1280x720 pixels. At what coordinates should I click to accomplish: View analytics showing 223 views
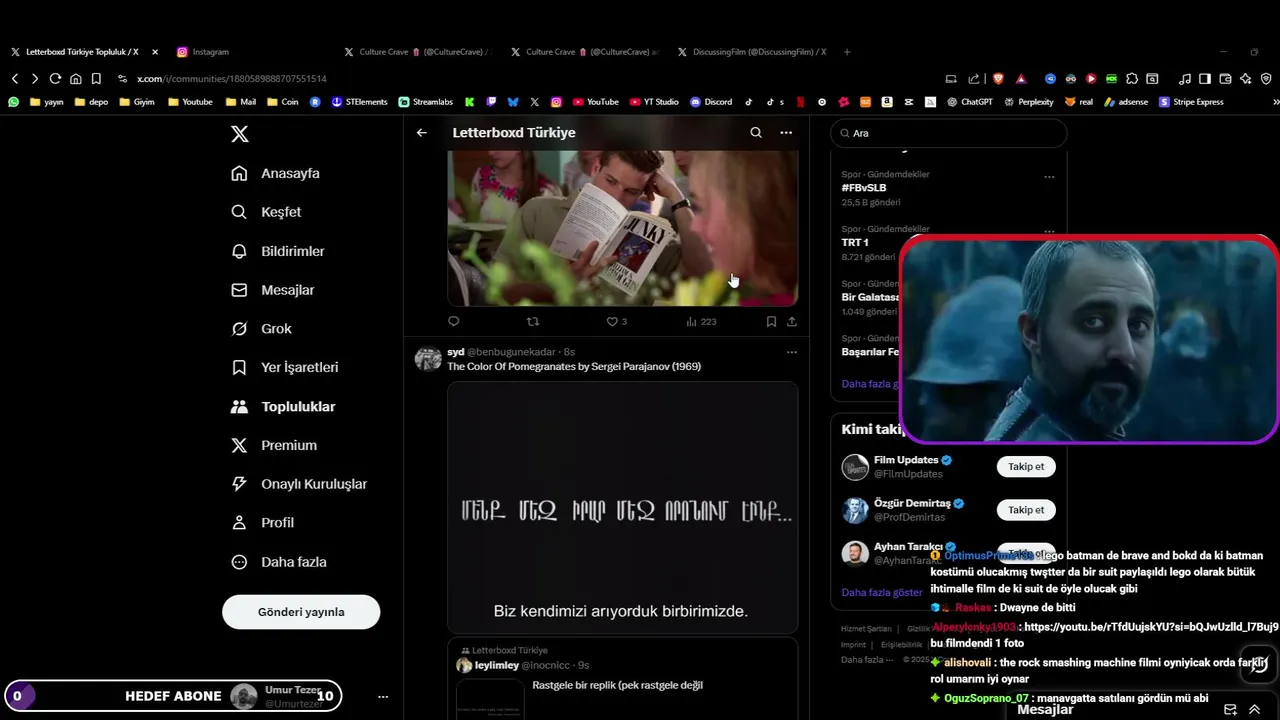coord(701,321)
